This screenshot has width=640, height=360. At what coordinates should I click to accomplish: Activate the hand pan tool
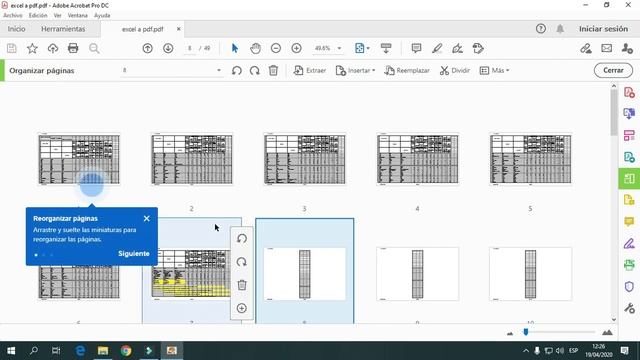(x=256, y=48)
